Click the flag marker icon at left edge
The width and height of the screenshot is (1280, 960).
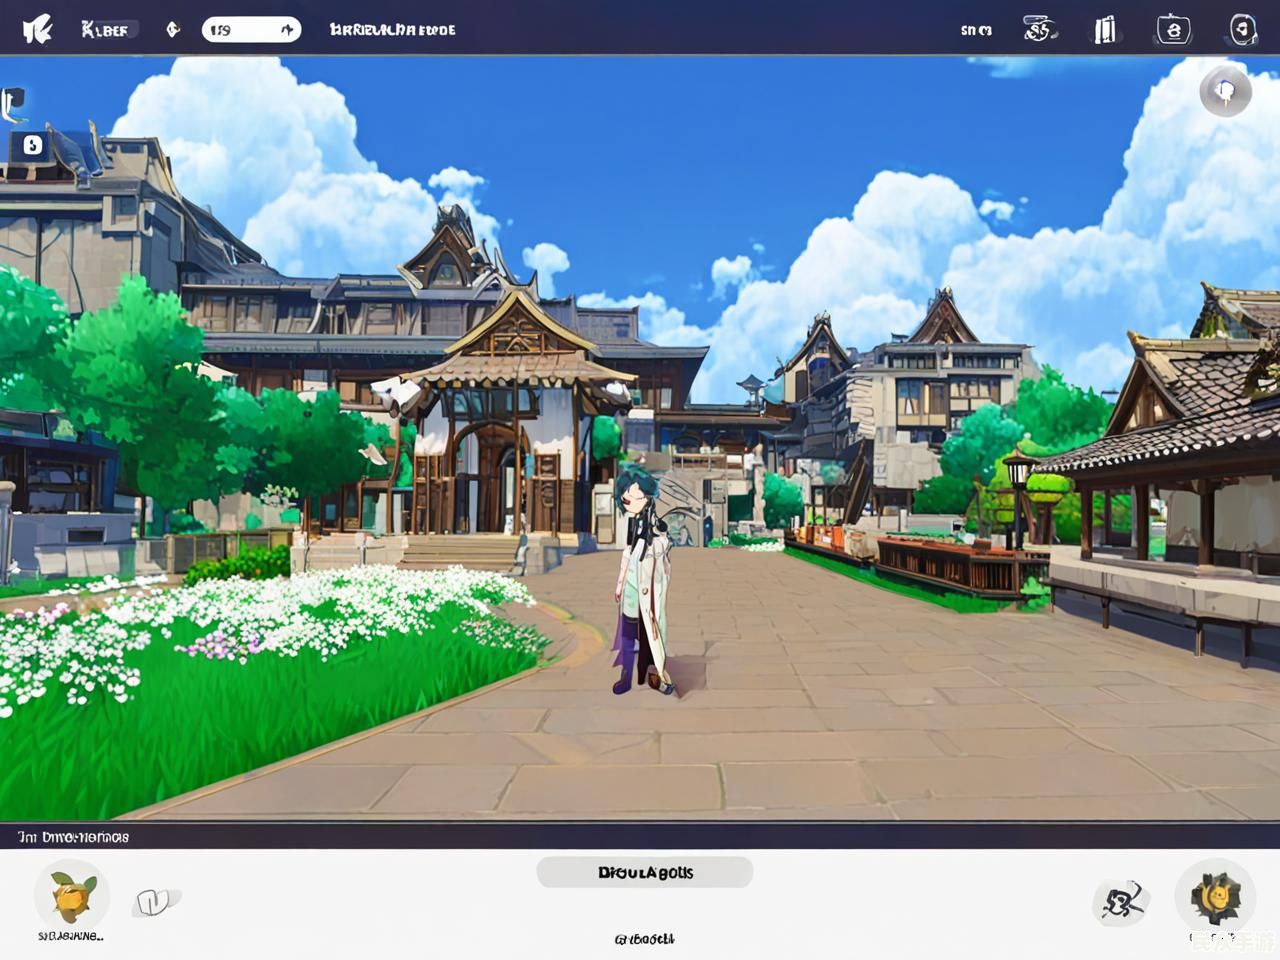point(12,103)
